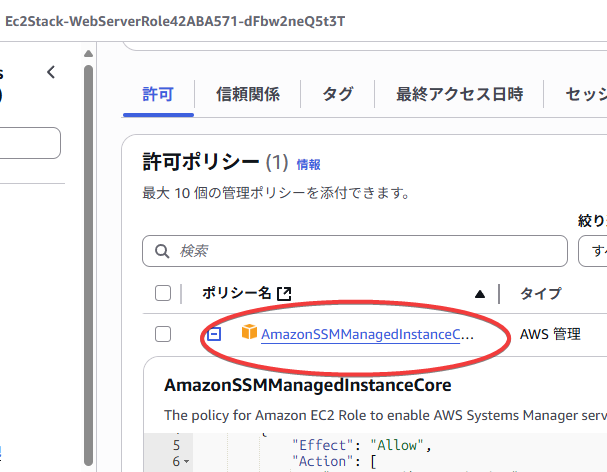Open the 許可 tab
Image resolution: width=607 pixels, height=472 pixels.
click(x=158, y=94)
